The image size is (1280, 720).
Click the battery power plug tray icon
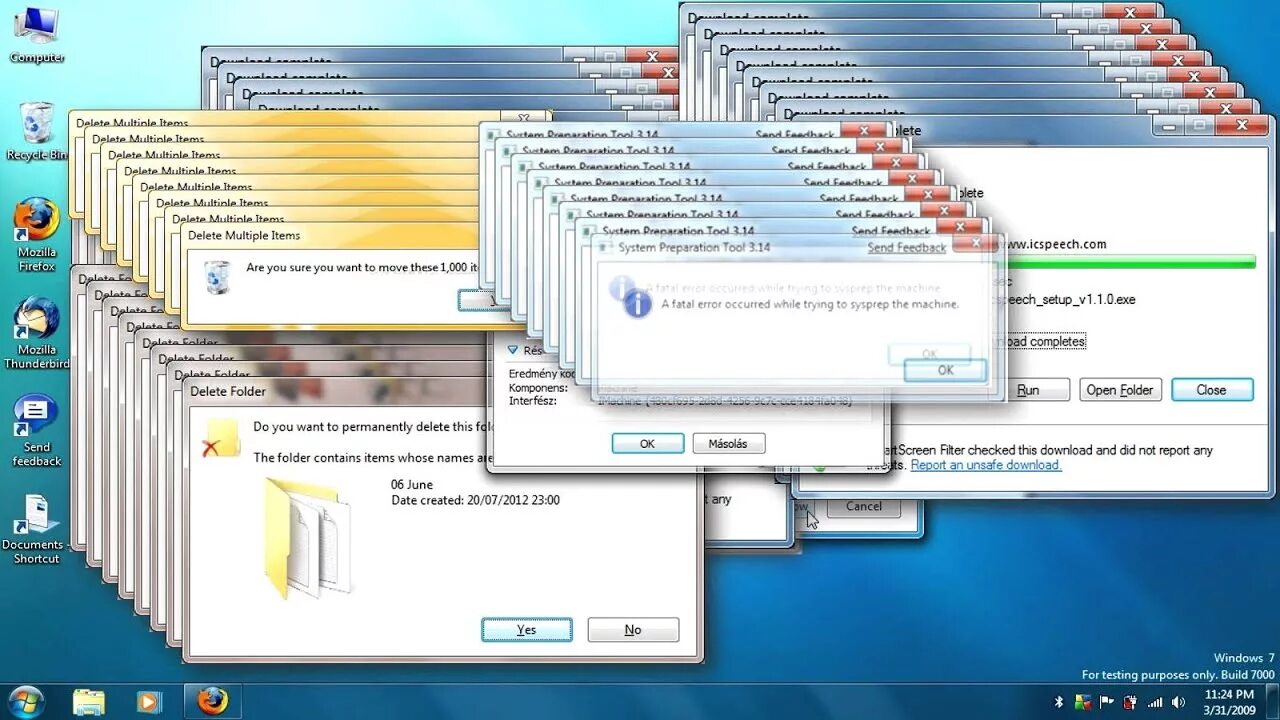coord(1131,702)
